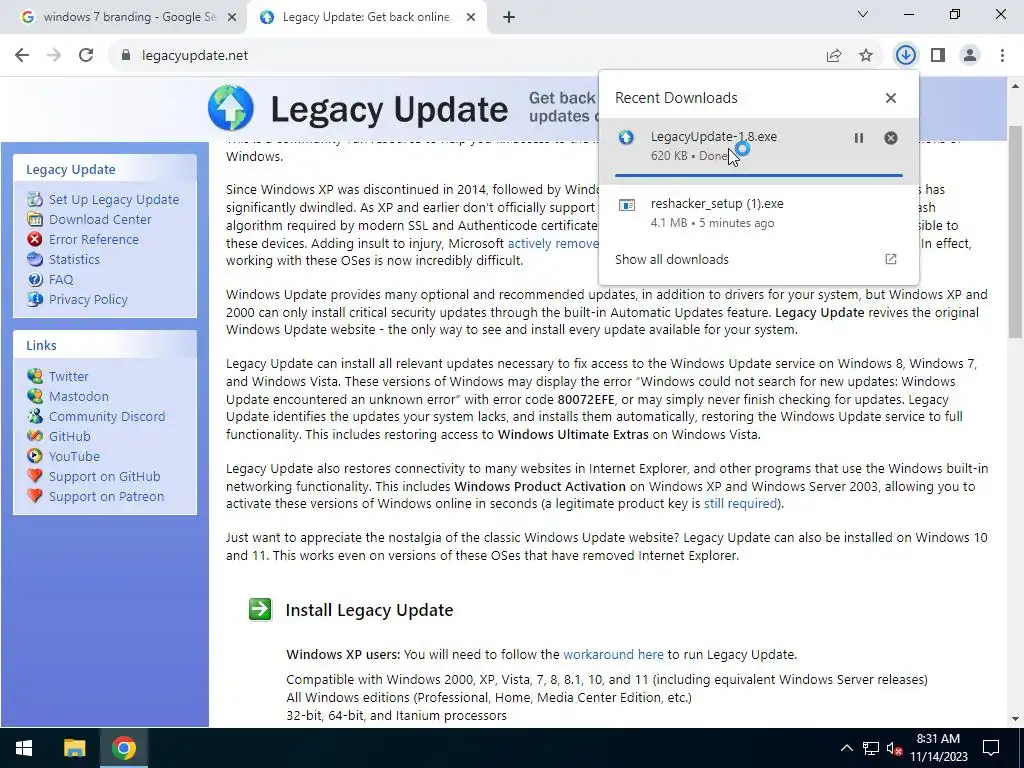Open the FAQ sidebar link
The width and height of the screenshot is (1024, 768).
click(x=61, y=280)
